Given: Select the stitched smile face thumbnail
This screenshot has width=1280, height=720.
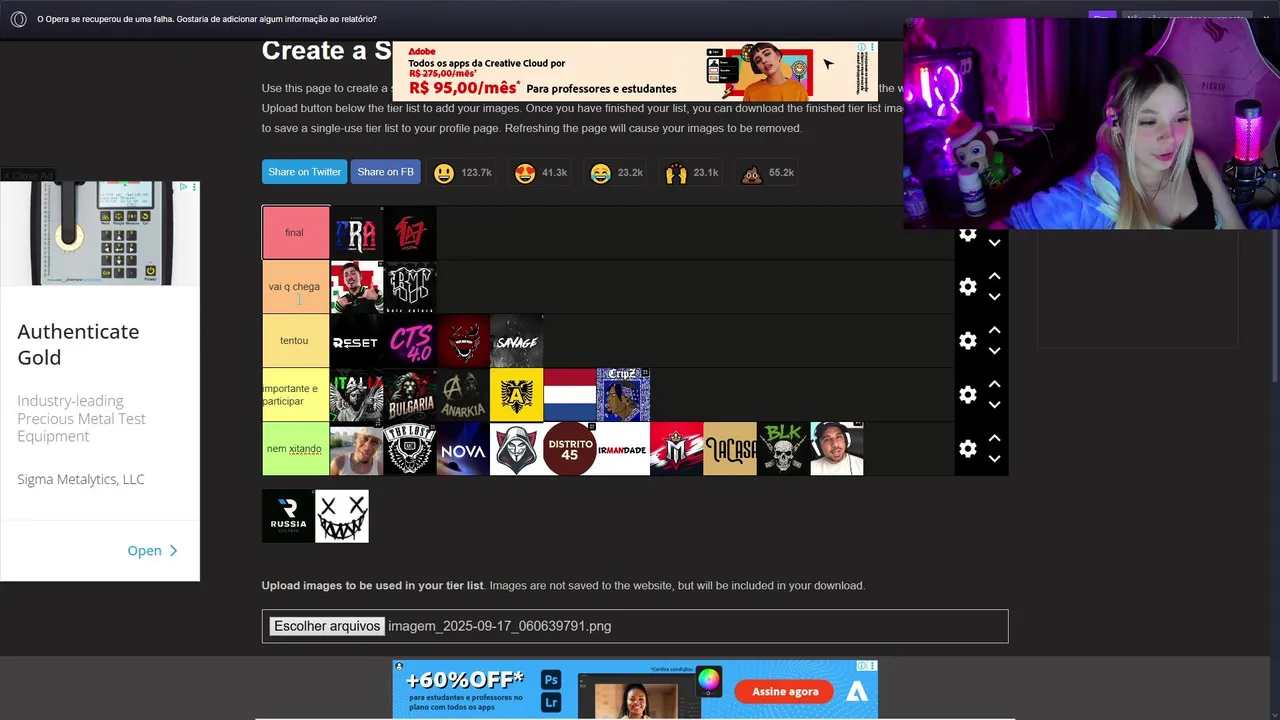Looking at the screenshot, I should (342, 516).
